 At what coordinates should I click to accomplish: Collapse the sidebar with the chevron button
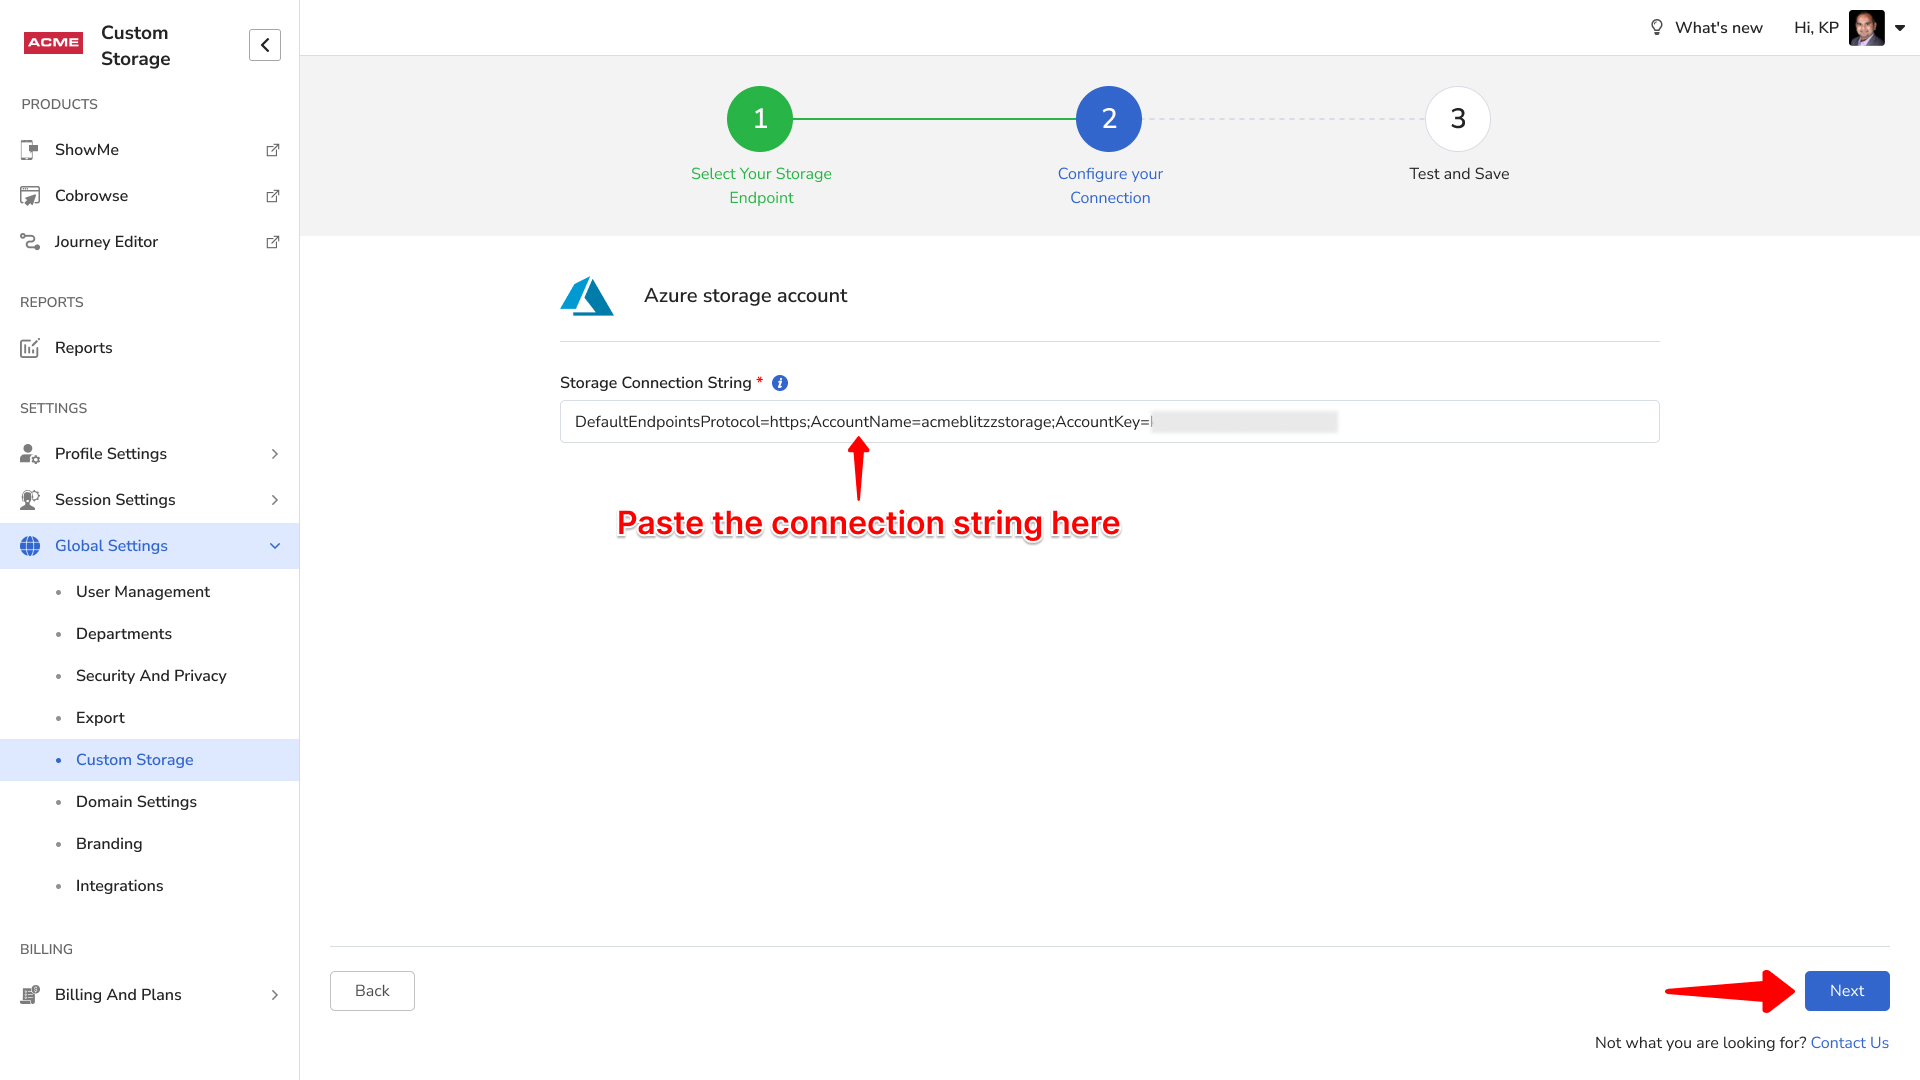point(265,45)
